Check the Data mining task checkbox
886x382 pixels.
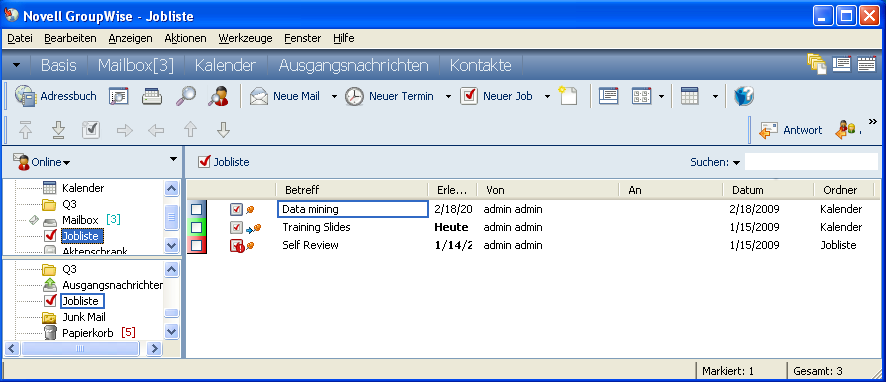pos(196,210)
